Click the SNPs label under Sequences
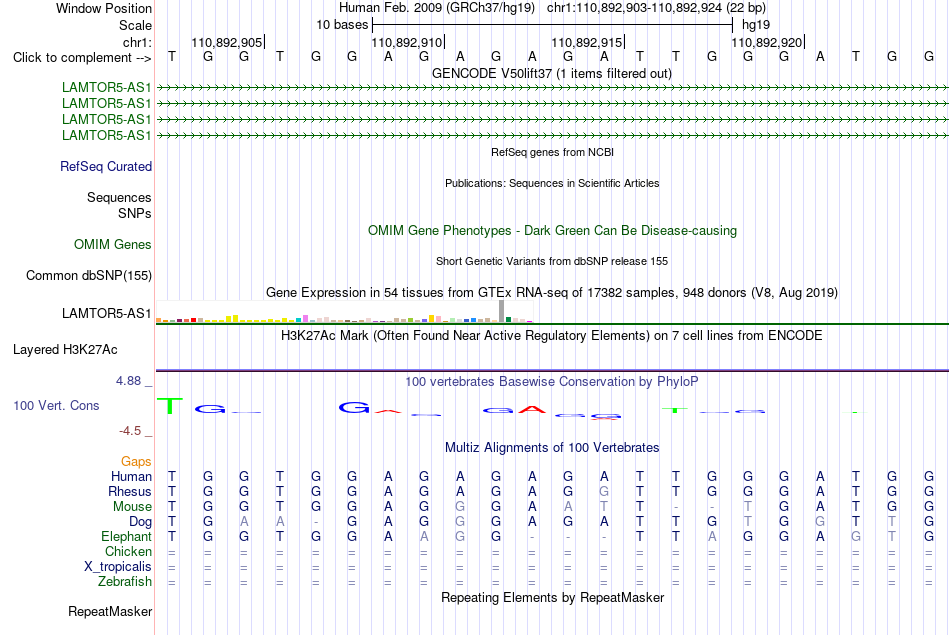This screenshot has width=950, height=635. pos(135,213)
